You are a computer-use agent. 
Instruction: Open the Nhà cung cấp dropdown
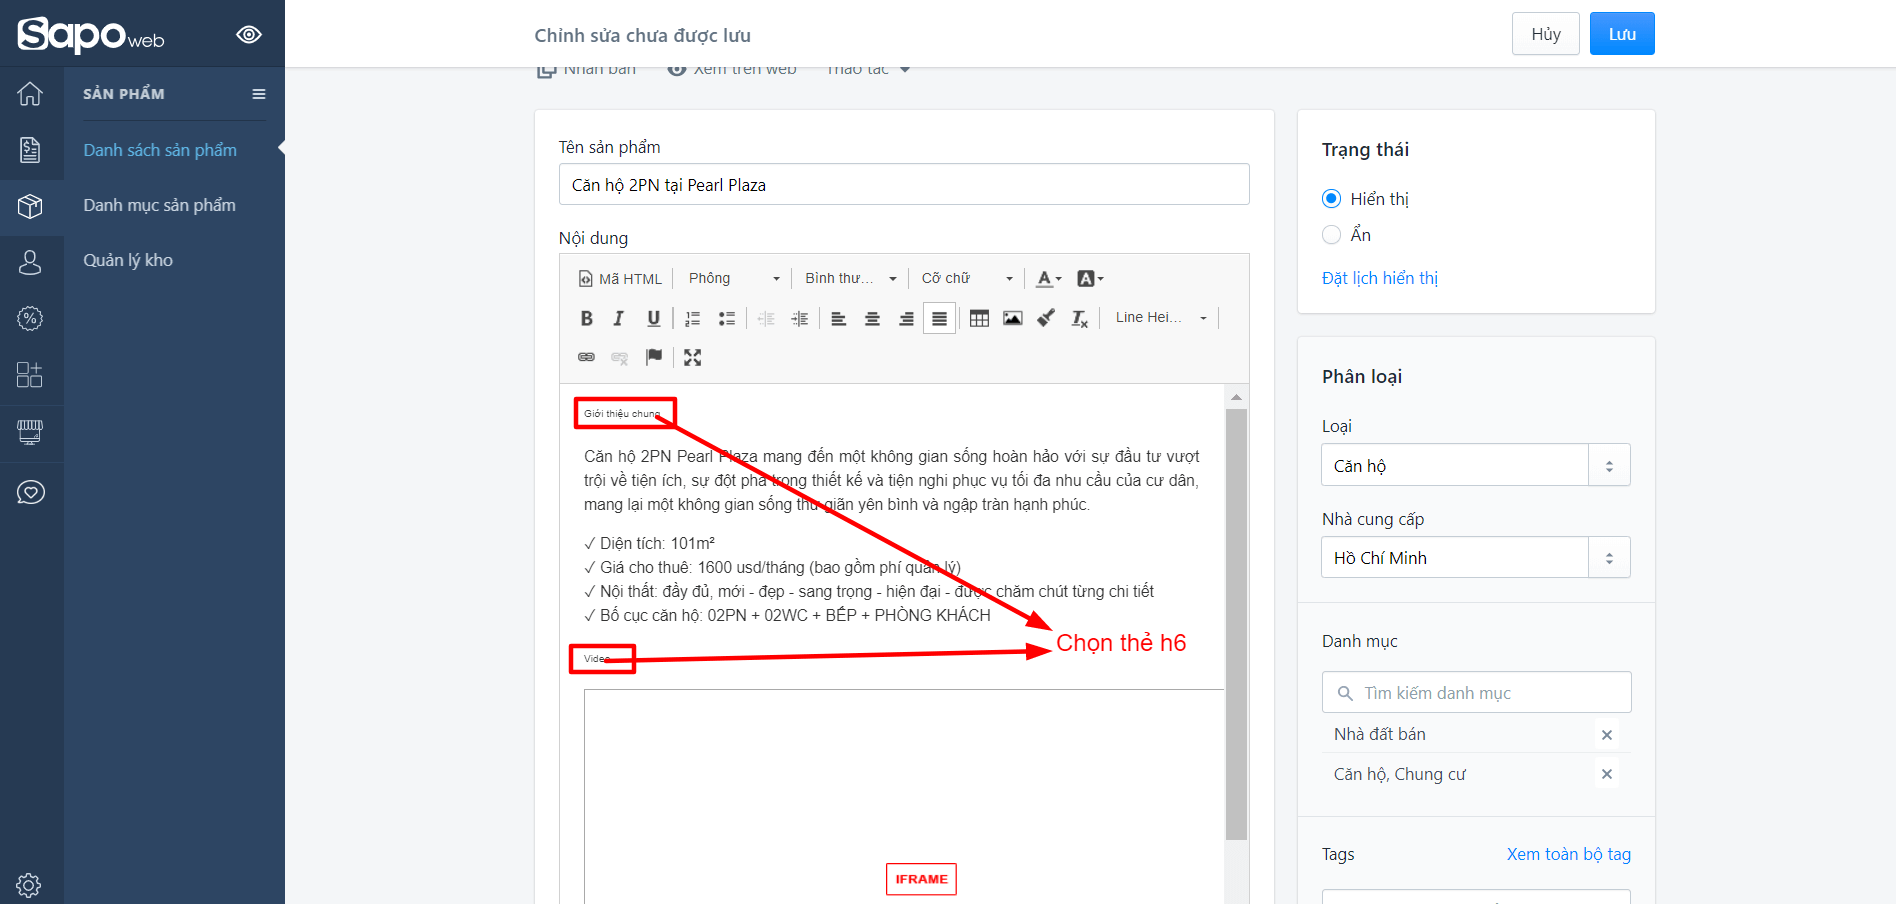(1475, 557)
